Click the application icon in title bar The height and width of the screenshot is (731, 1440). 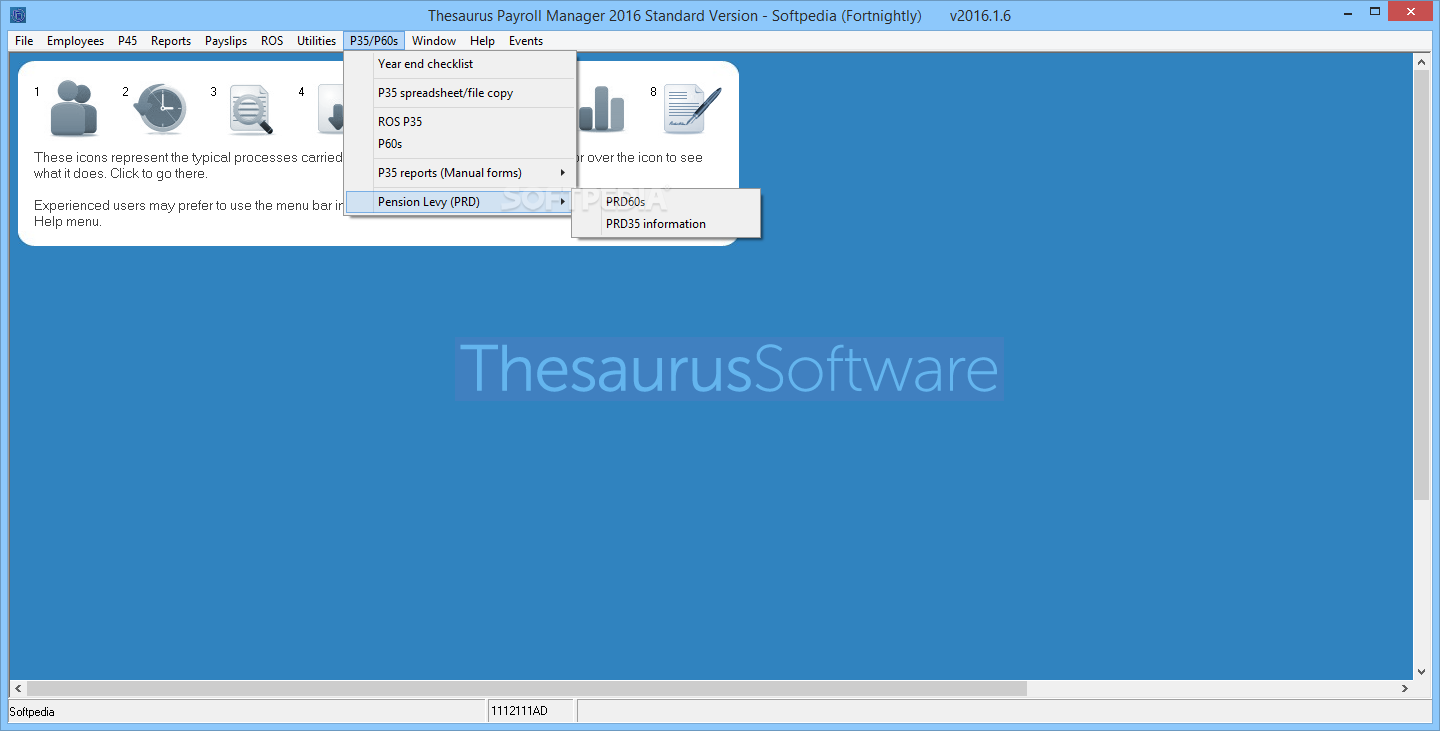(18, 15)
